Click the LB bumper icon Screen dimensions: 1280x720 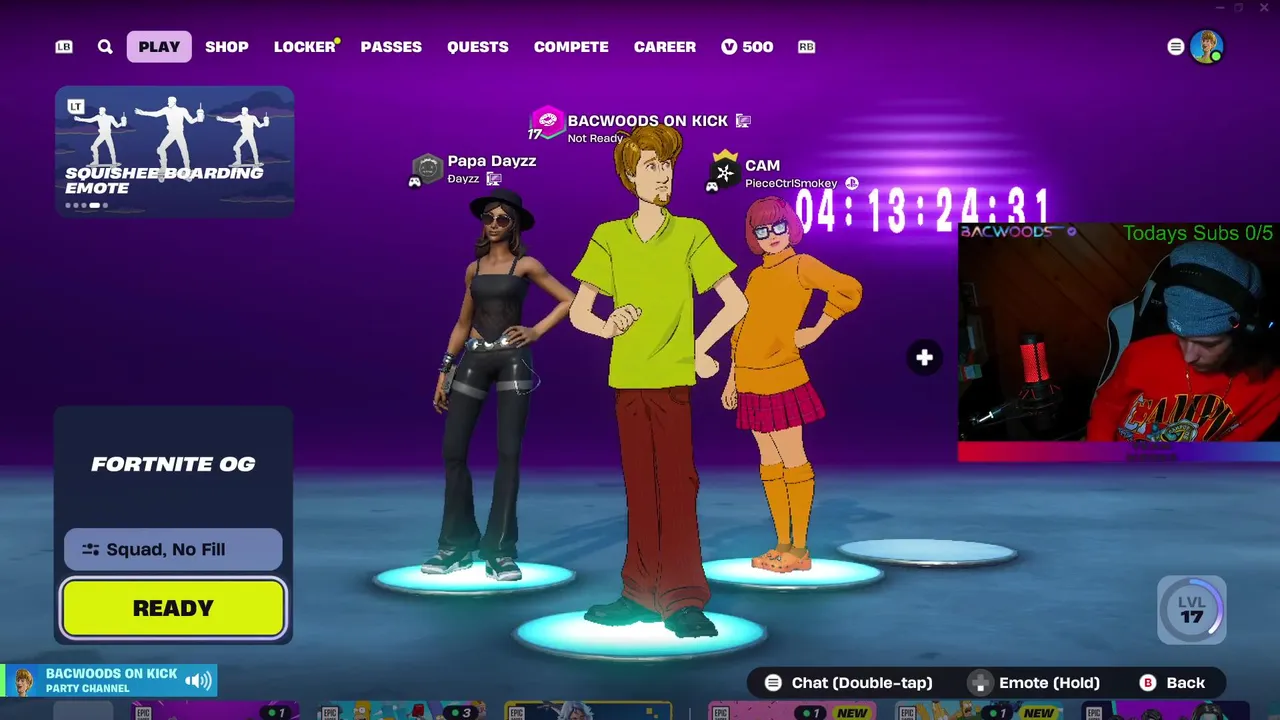[x=64, y=47]
